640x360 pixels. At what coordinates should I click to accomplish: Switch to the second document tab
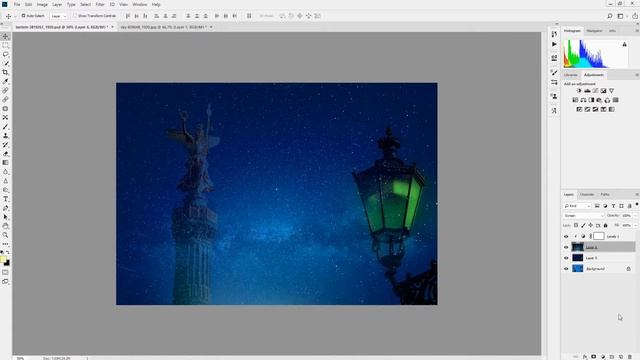point(163,27)
